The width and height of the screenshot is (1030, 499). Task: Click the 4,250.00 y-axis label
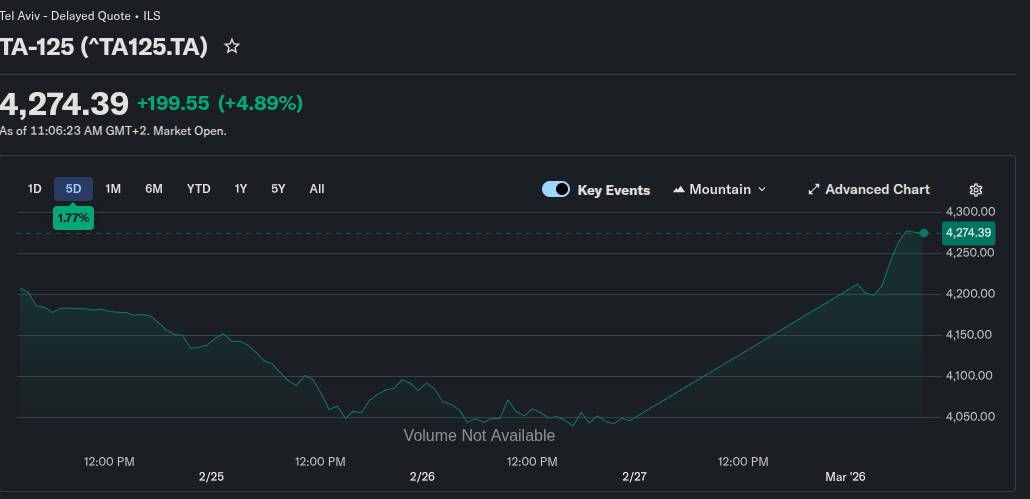click(970, 253)
